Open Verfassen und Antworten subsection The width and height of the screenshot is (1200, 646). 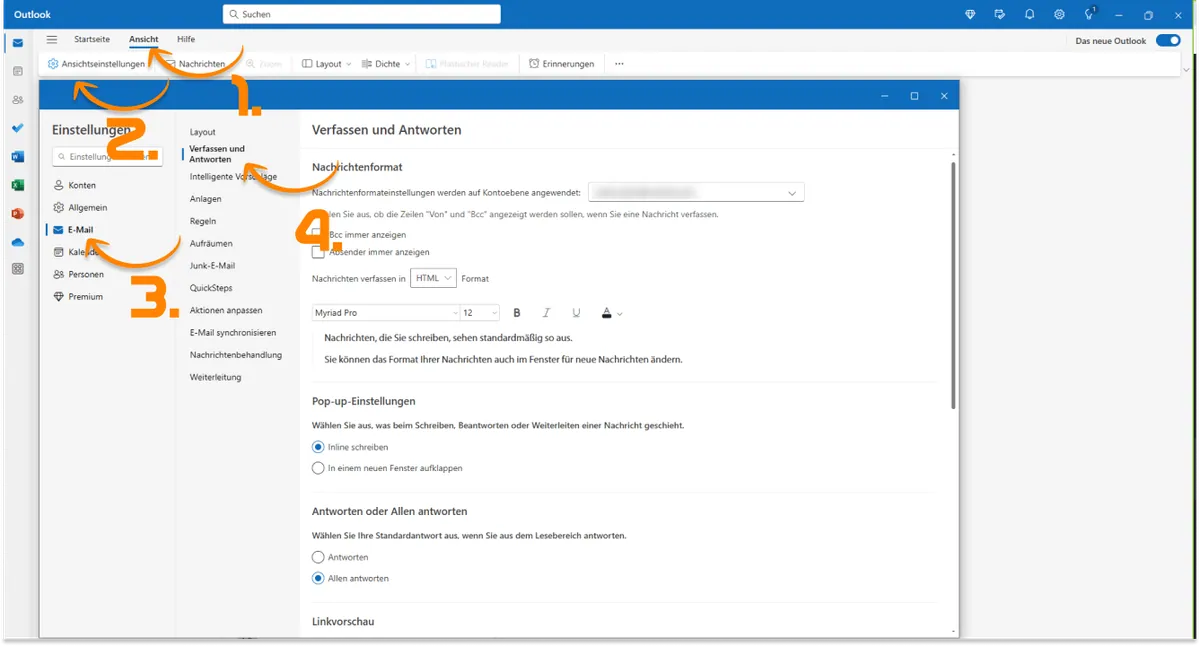pos(217,154)
